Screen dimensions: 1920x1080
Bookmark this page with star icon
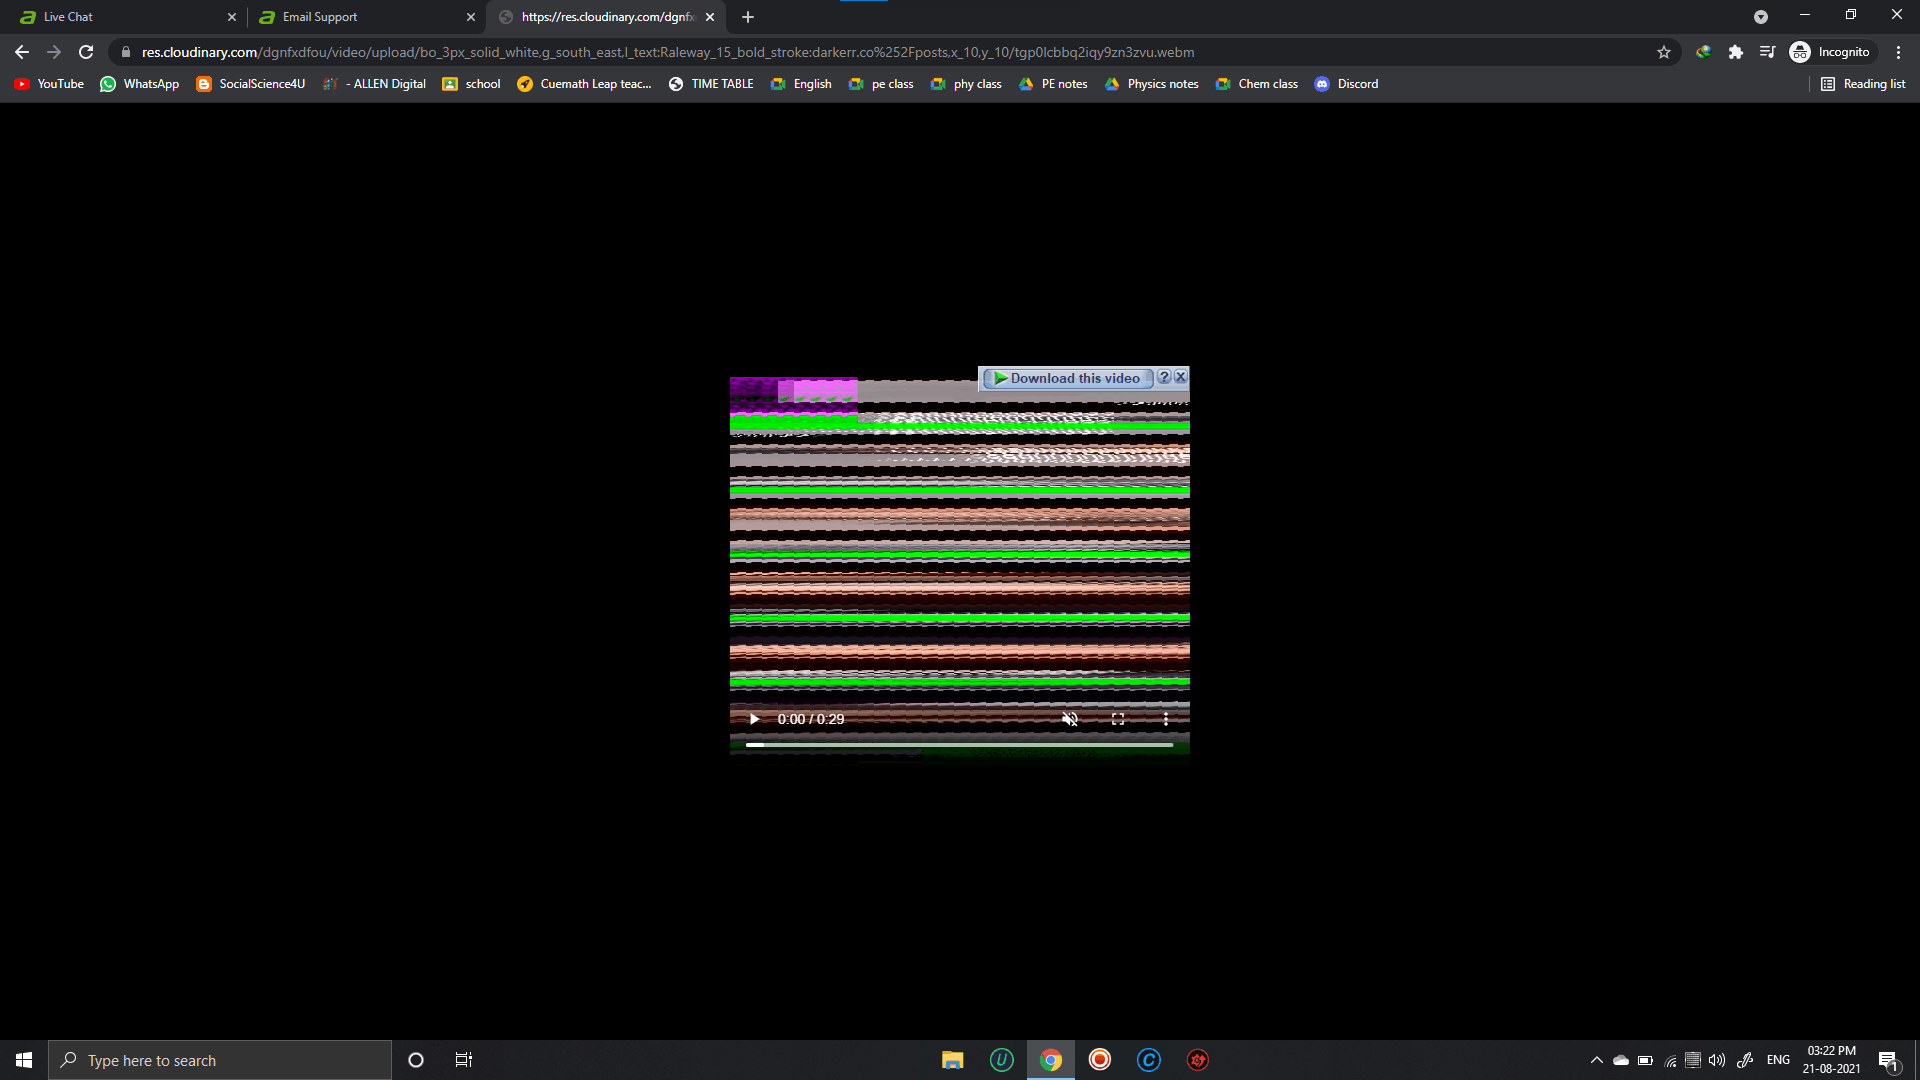pyautogui.click(x=1664, y=52)
